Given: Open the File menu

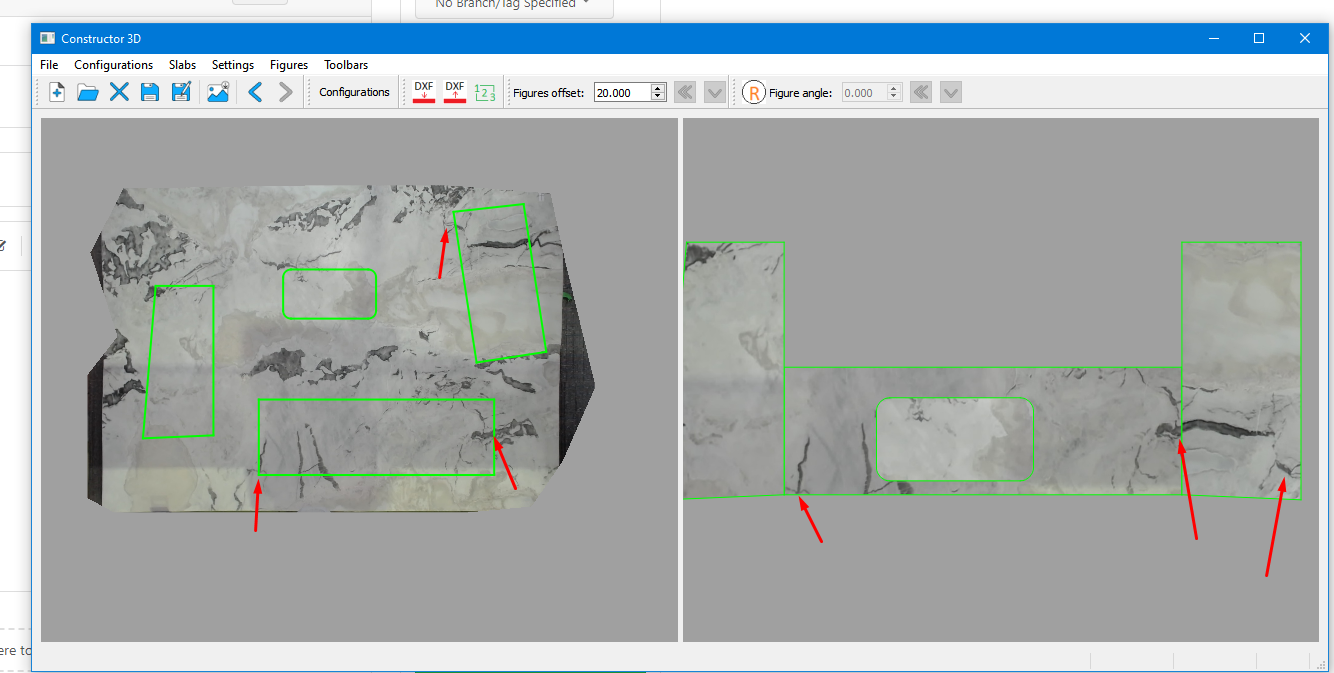Looking at the screenshot, I should tap(49, 65).
